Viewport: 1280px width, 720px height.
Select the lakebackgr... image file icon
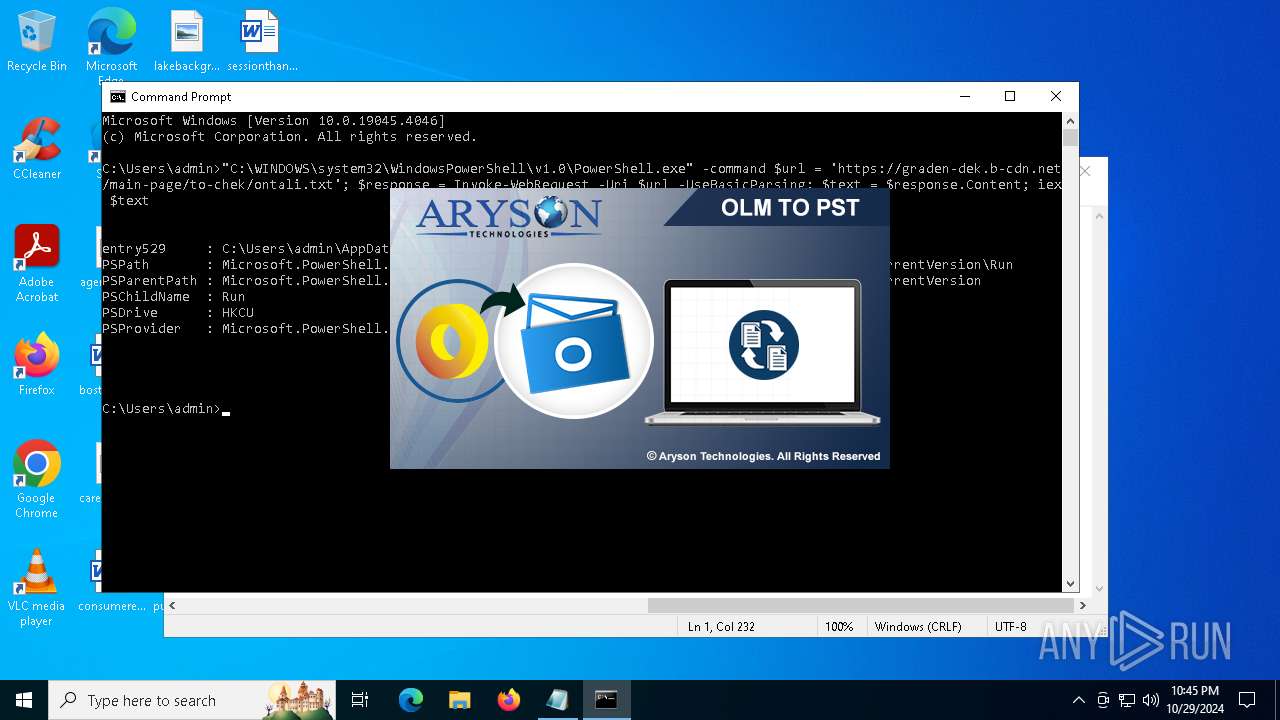pyautogui.click(x=187, y=42)
